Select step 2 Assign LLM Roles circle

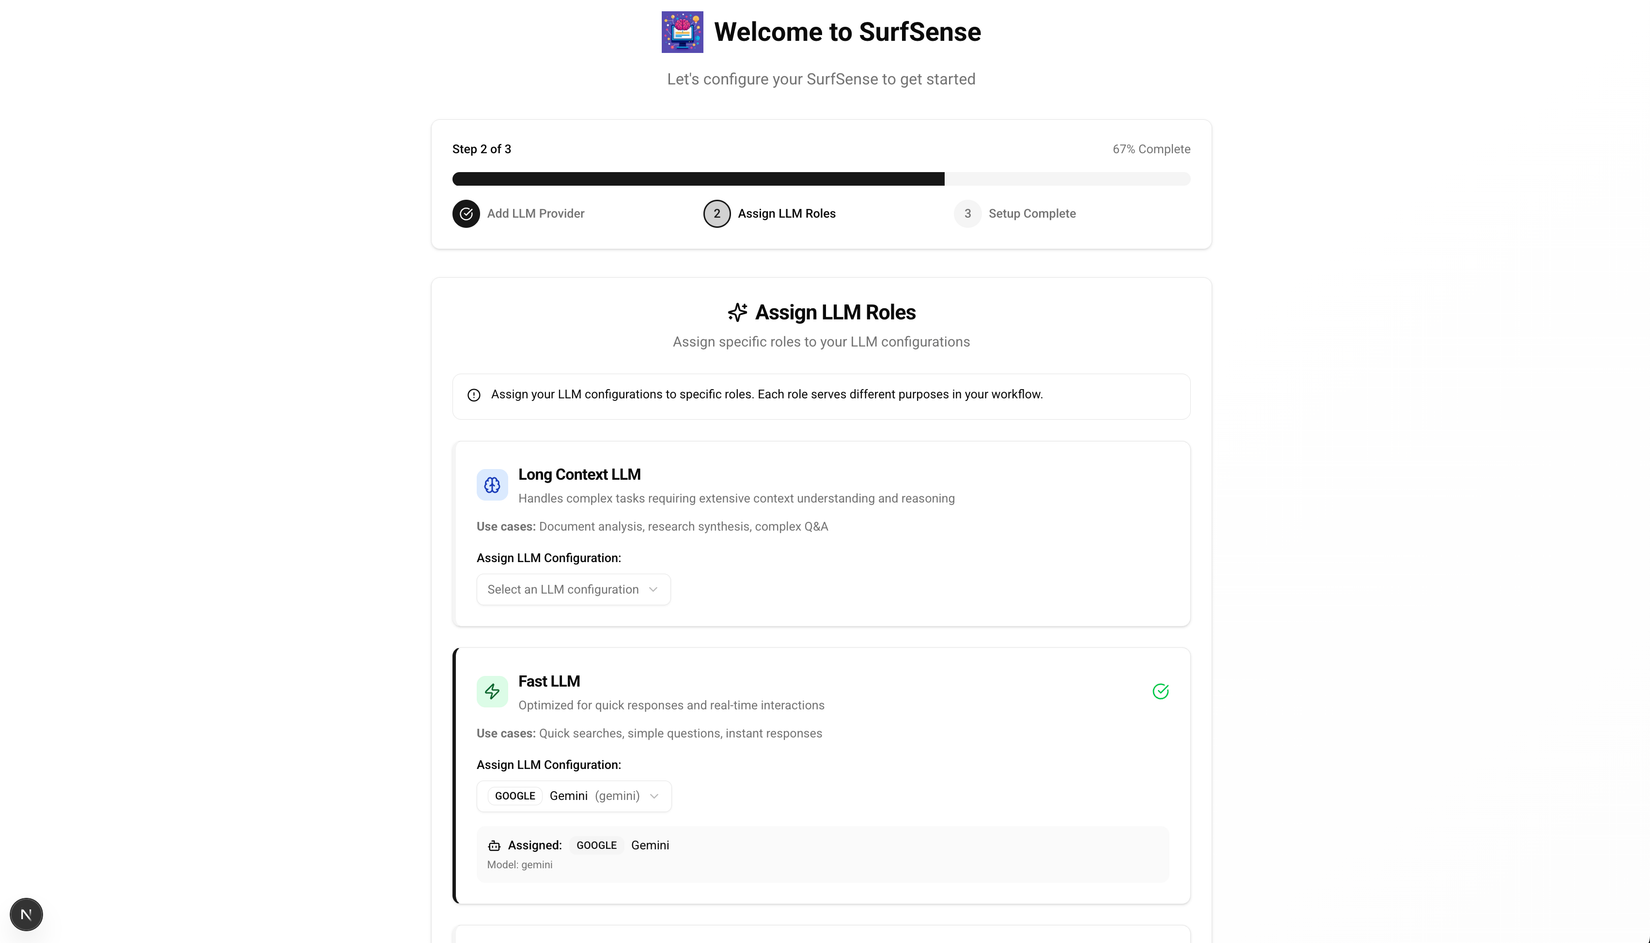click(x=717, y=213)
